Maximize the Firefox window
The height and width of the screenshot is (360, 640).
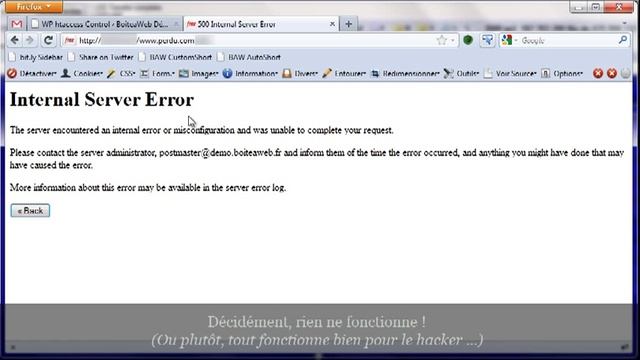pos(596,7)
